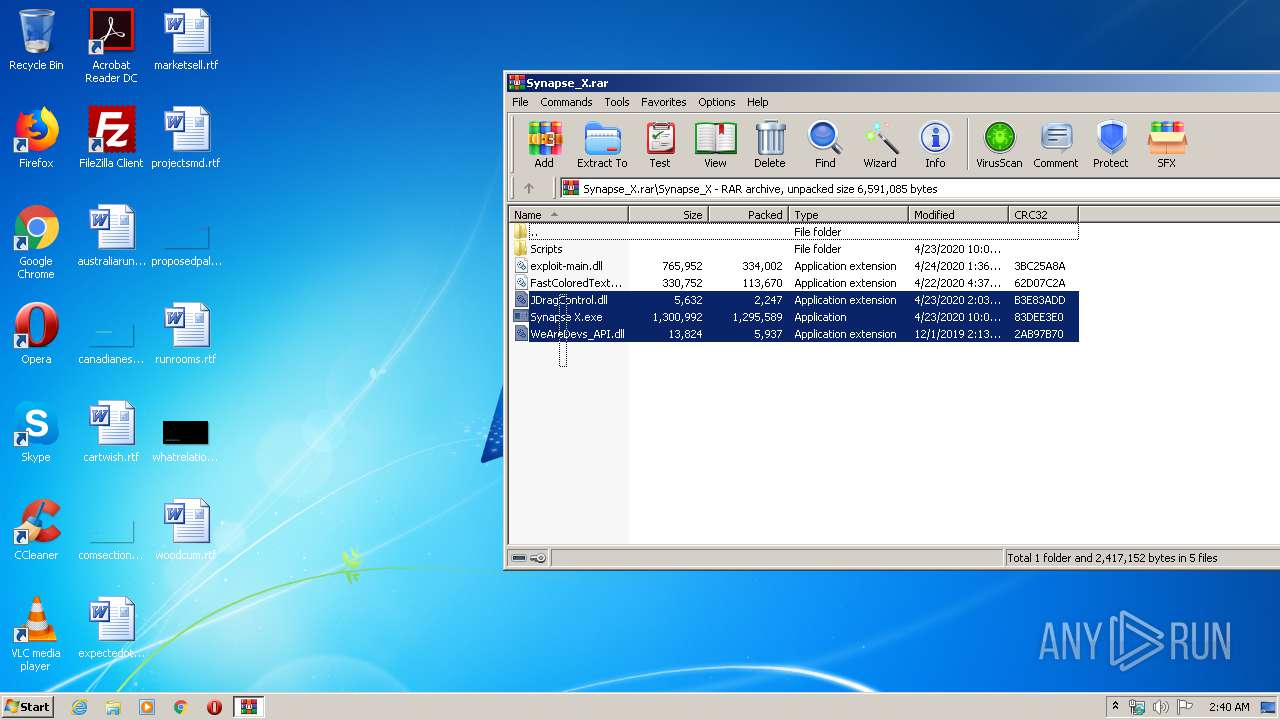Open marketsell.rtf document
Viewport: 1280px width, 720px height.
coord(186,40)
